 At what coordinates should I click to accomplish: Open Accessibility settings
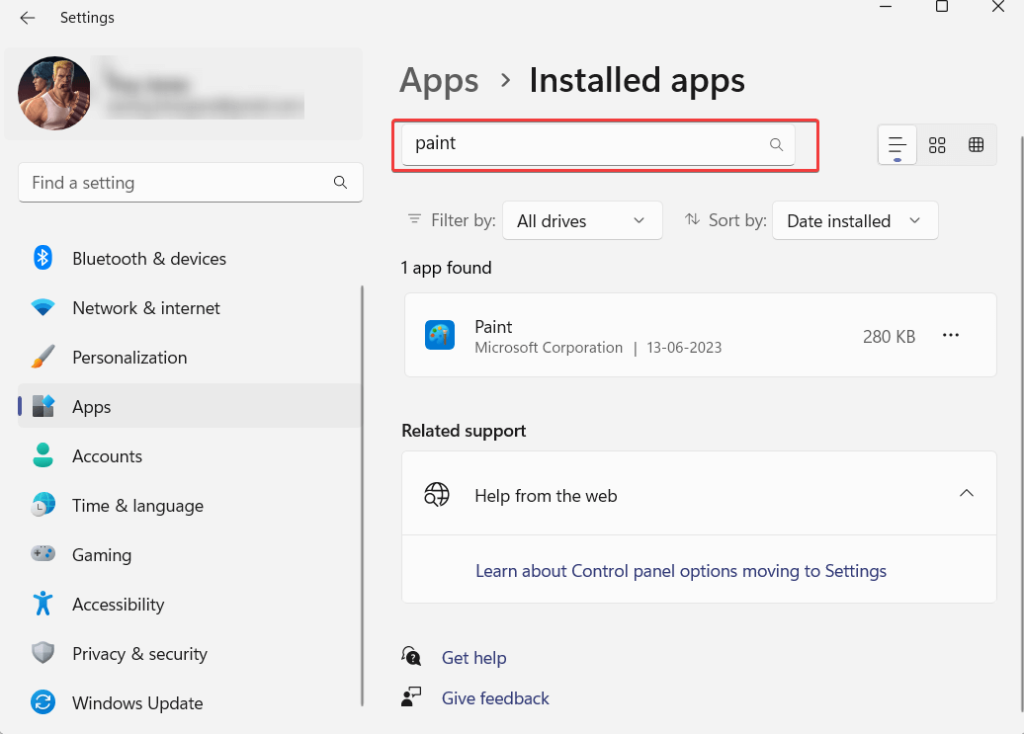190,604
